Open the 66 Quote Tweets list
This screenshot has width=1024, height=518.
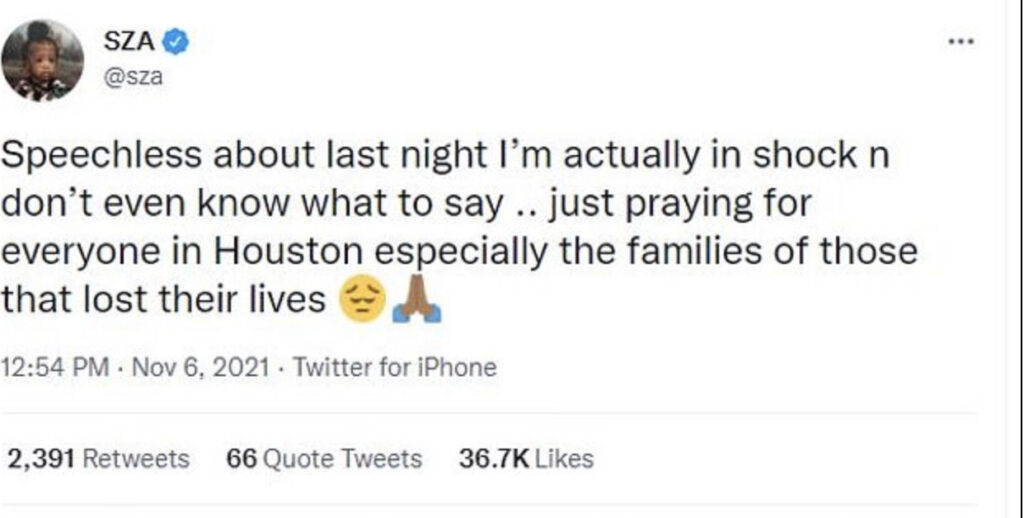[324, 459]
